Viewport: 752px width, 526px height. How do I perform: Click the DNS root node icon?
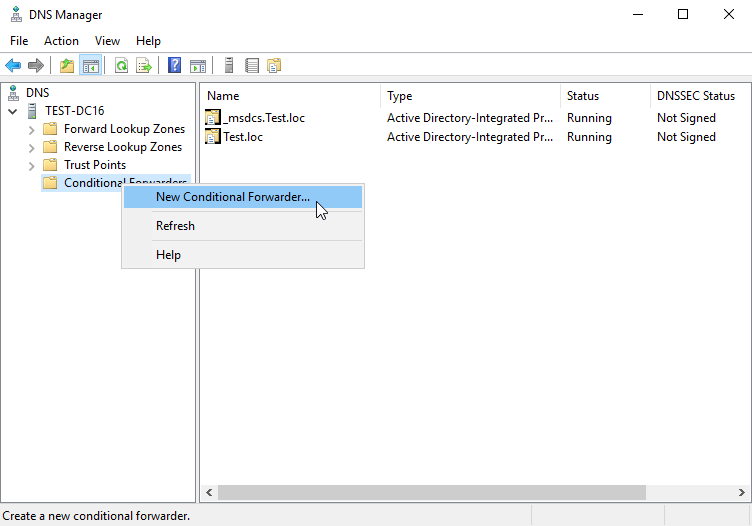[13, 93]
